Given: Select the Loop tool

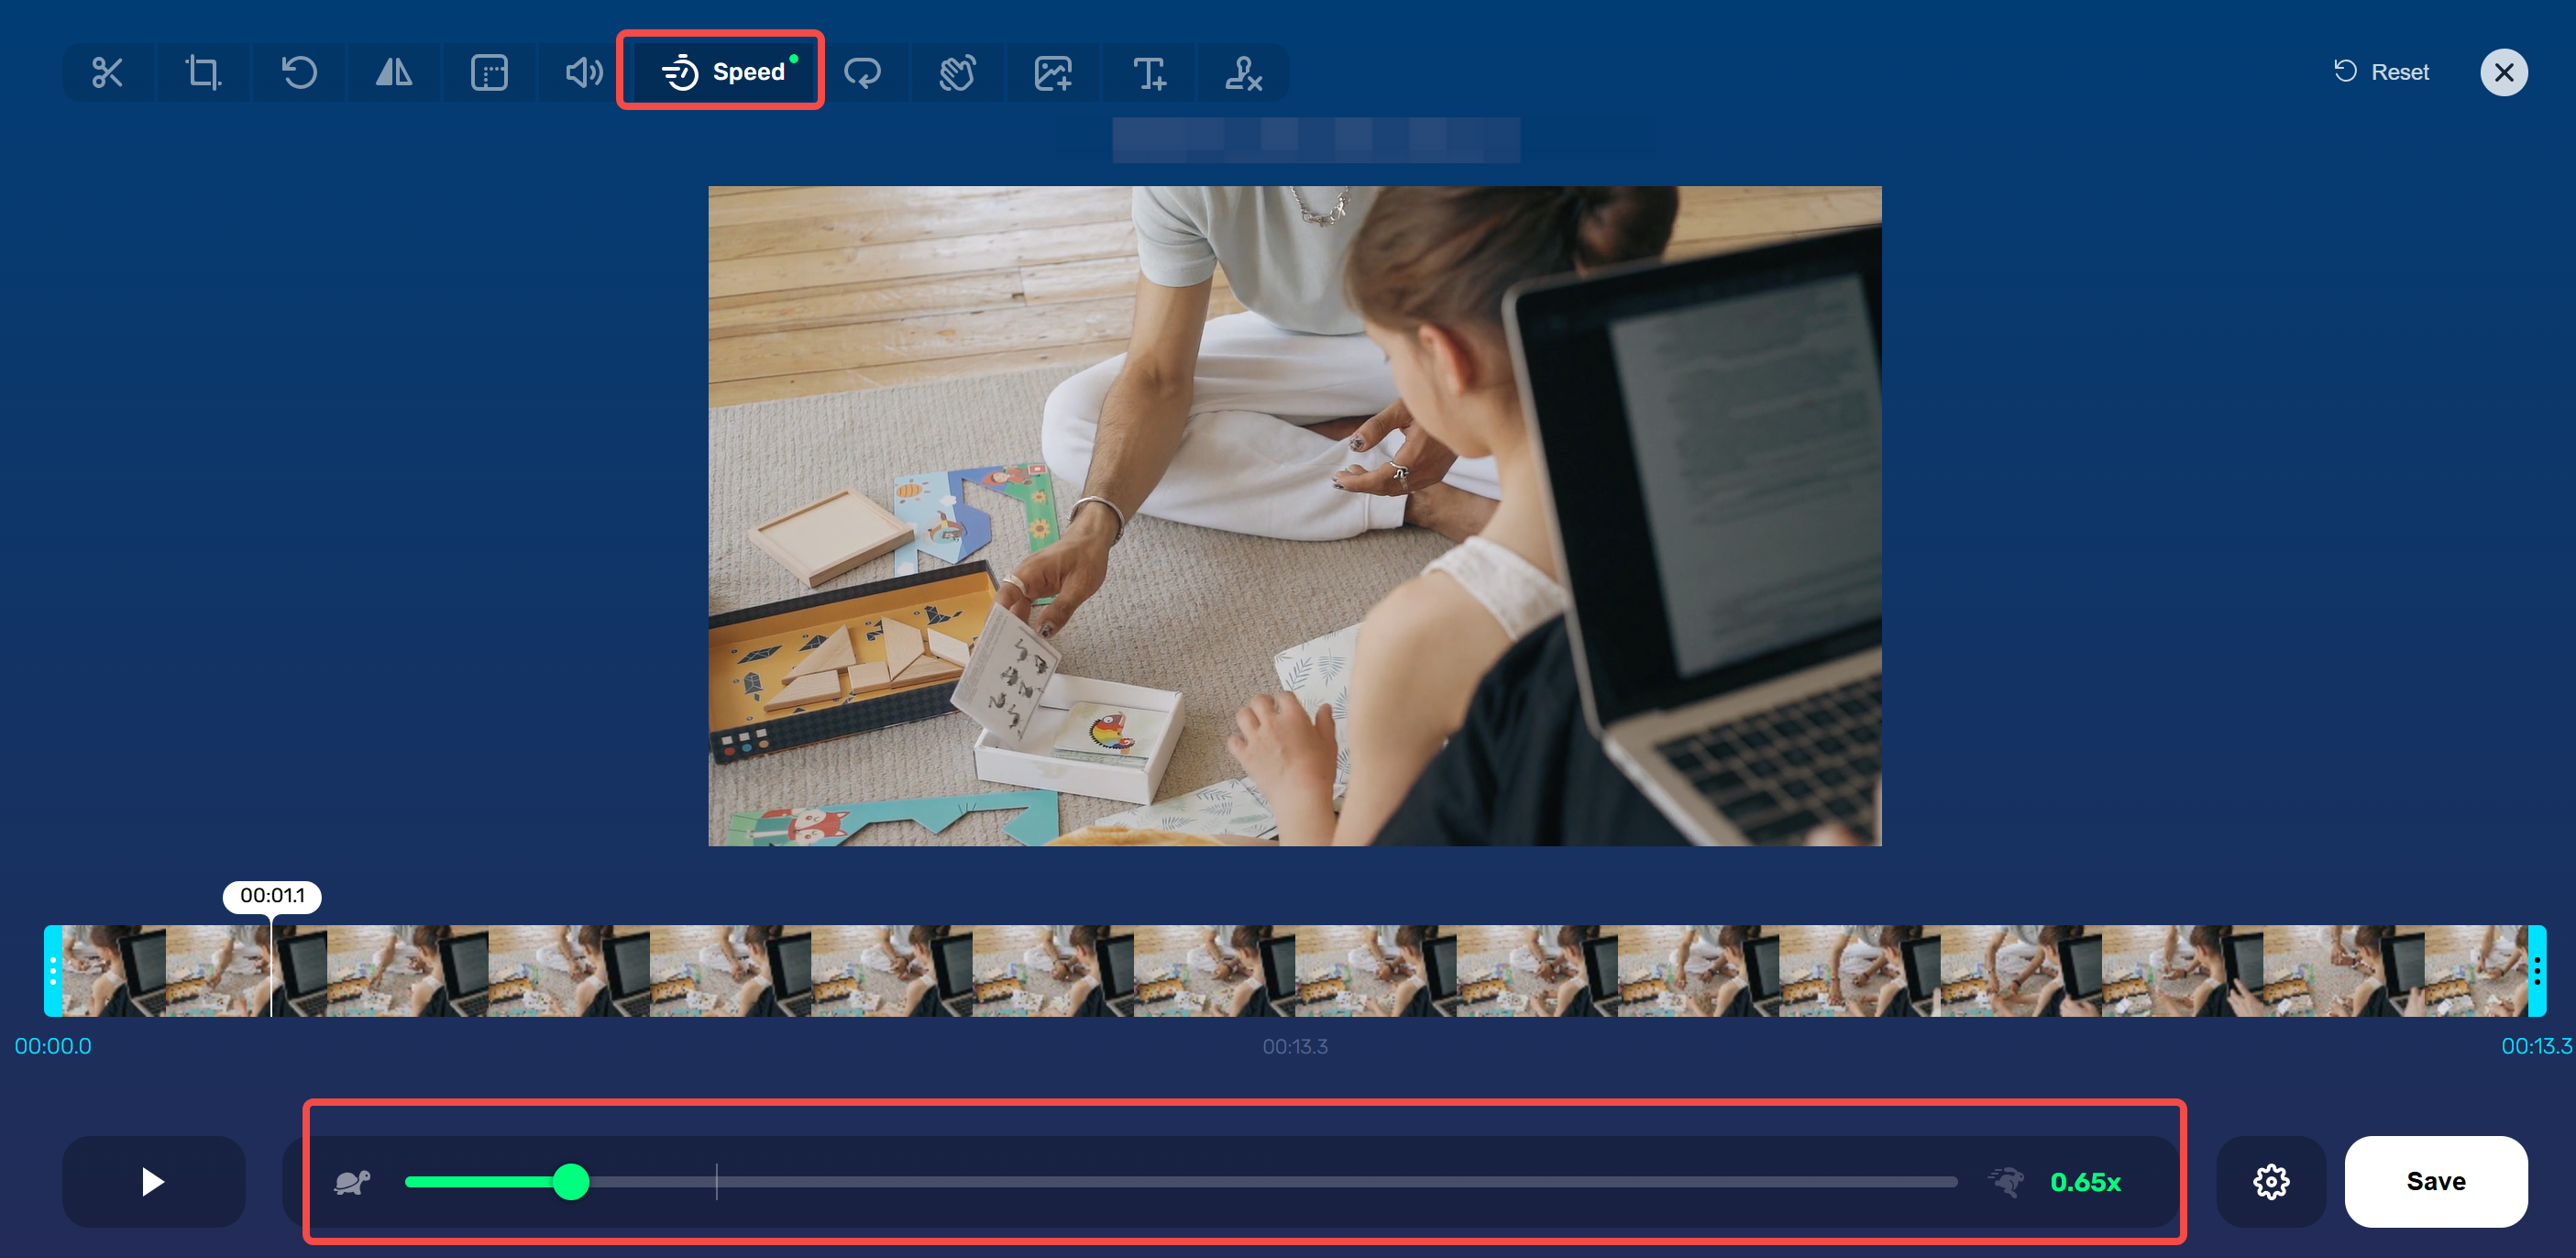Looking at the screenshot, I should click(863, 72).
